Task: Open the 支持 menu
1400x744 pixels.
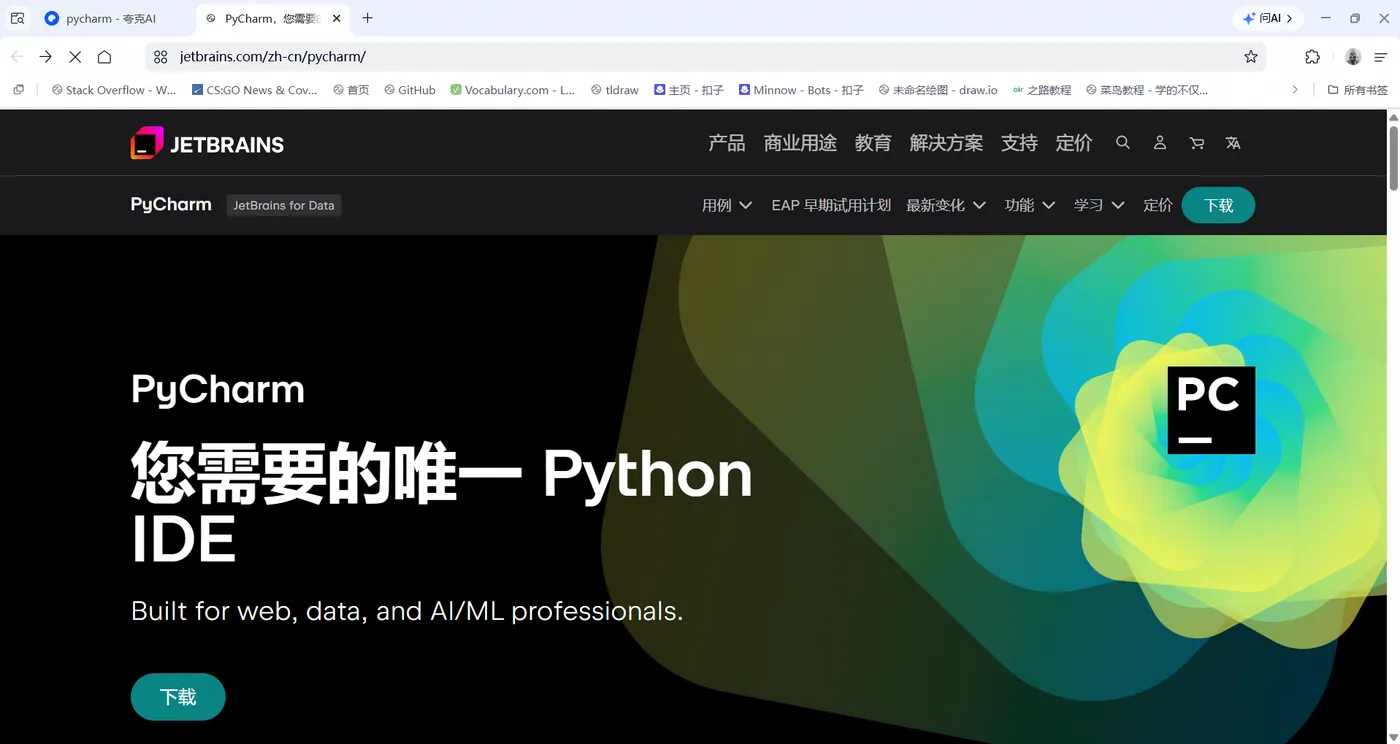Action: point(1019,143)
